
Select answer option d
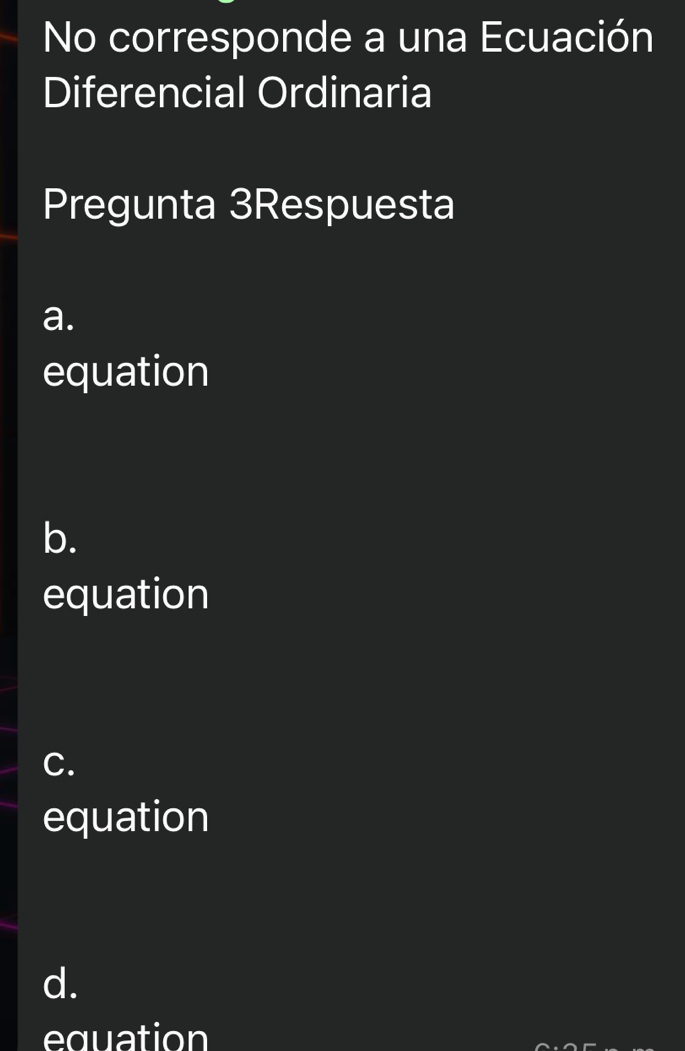tap(60, 982)
